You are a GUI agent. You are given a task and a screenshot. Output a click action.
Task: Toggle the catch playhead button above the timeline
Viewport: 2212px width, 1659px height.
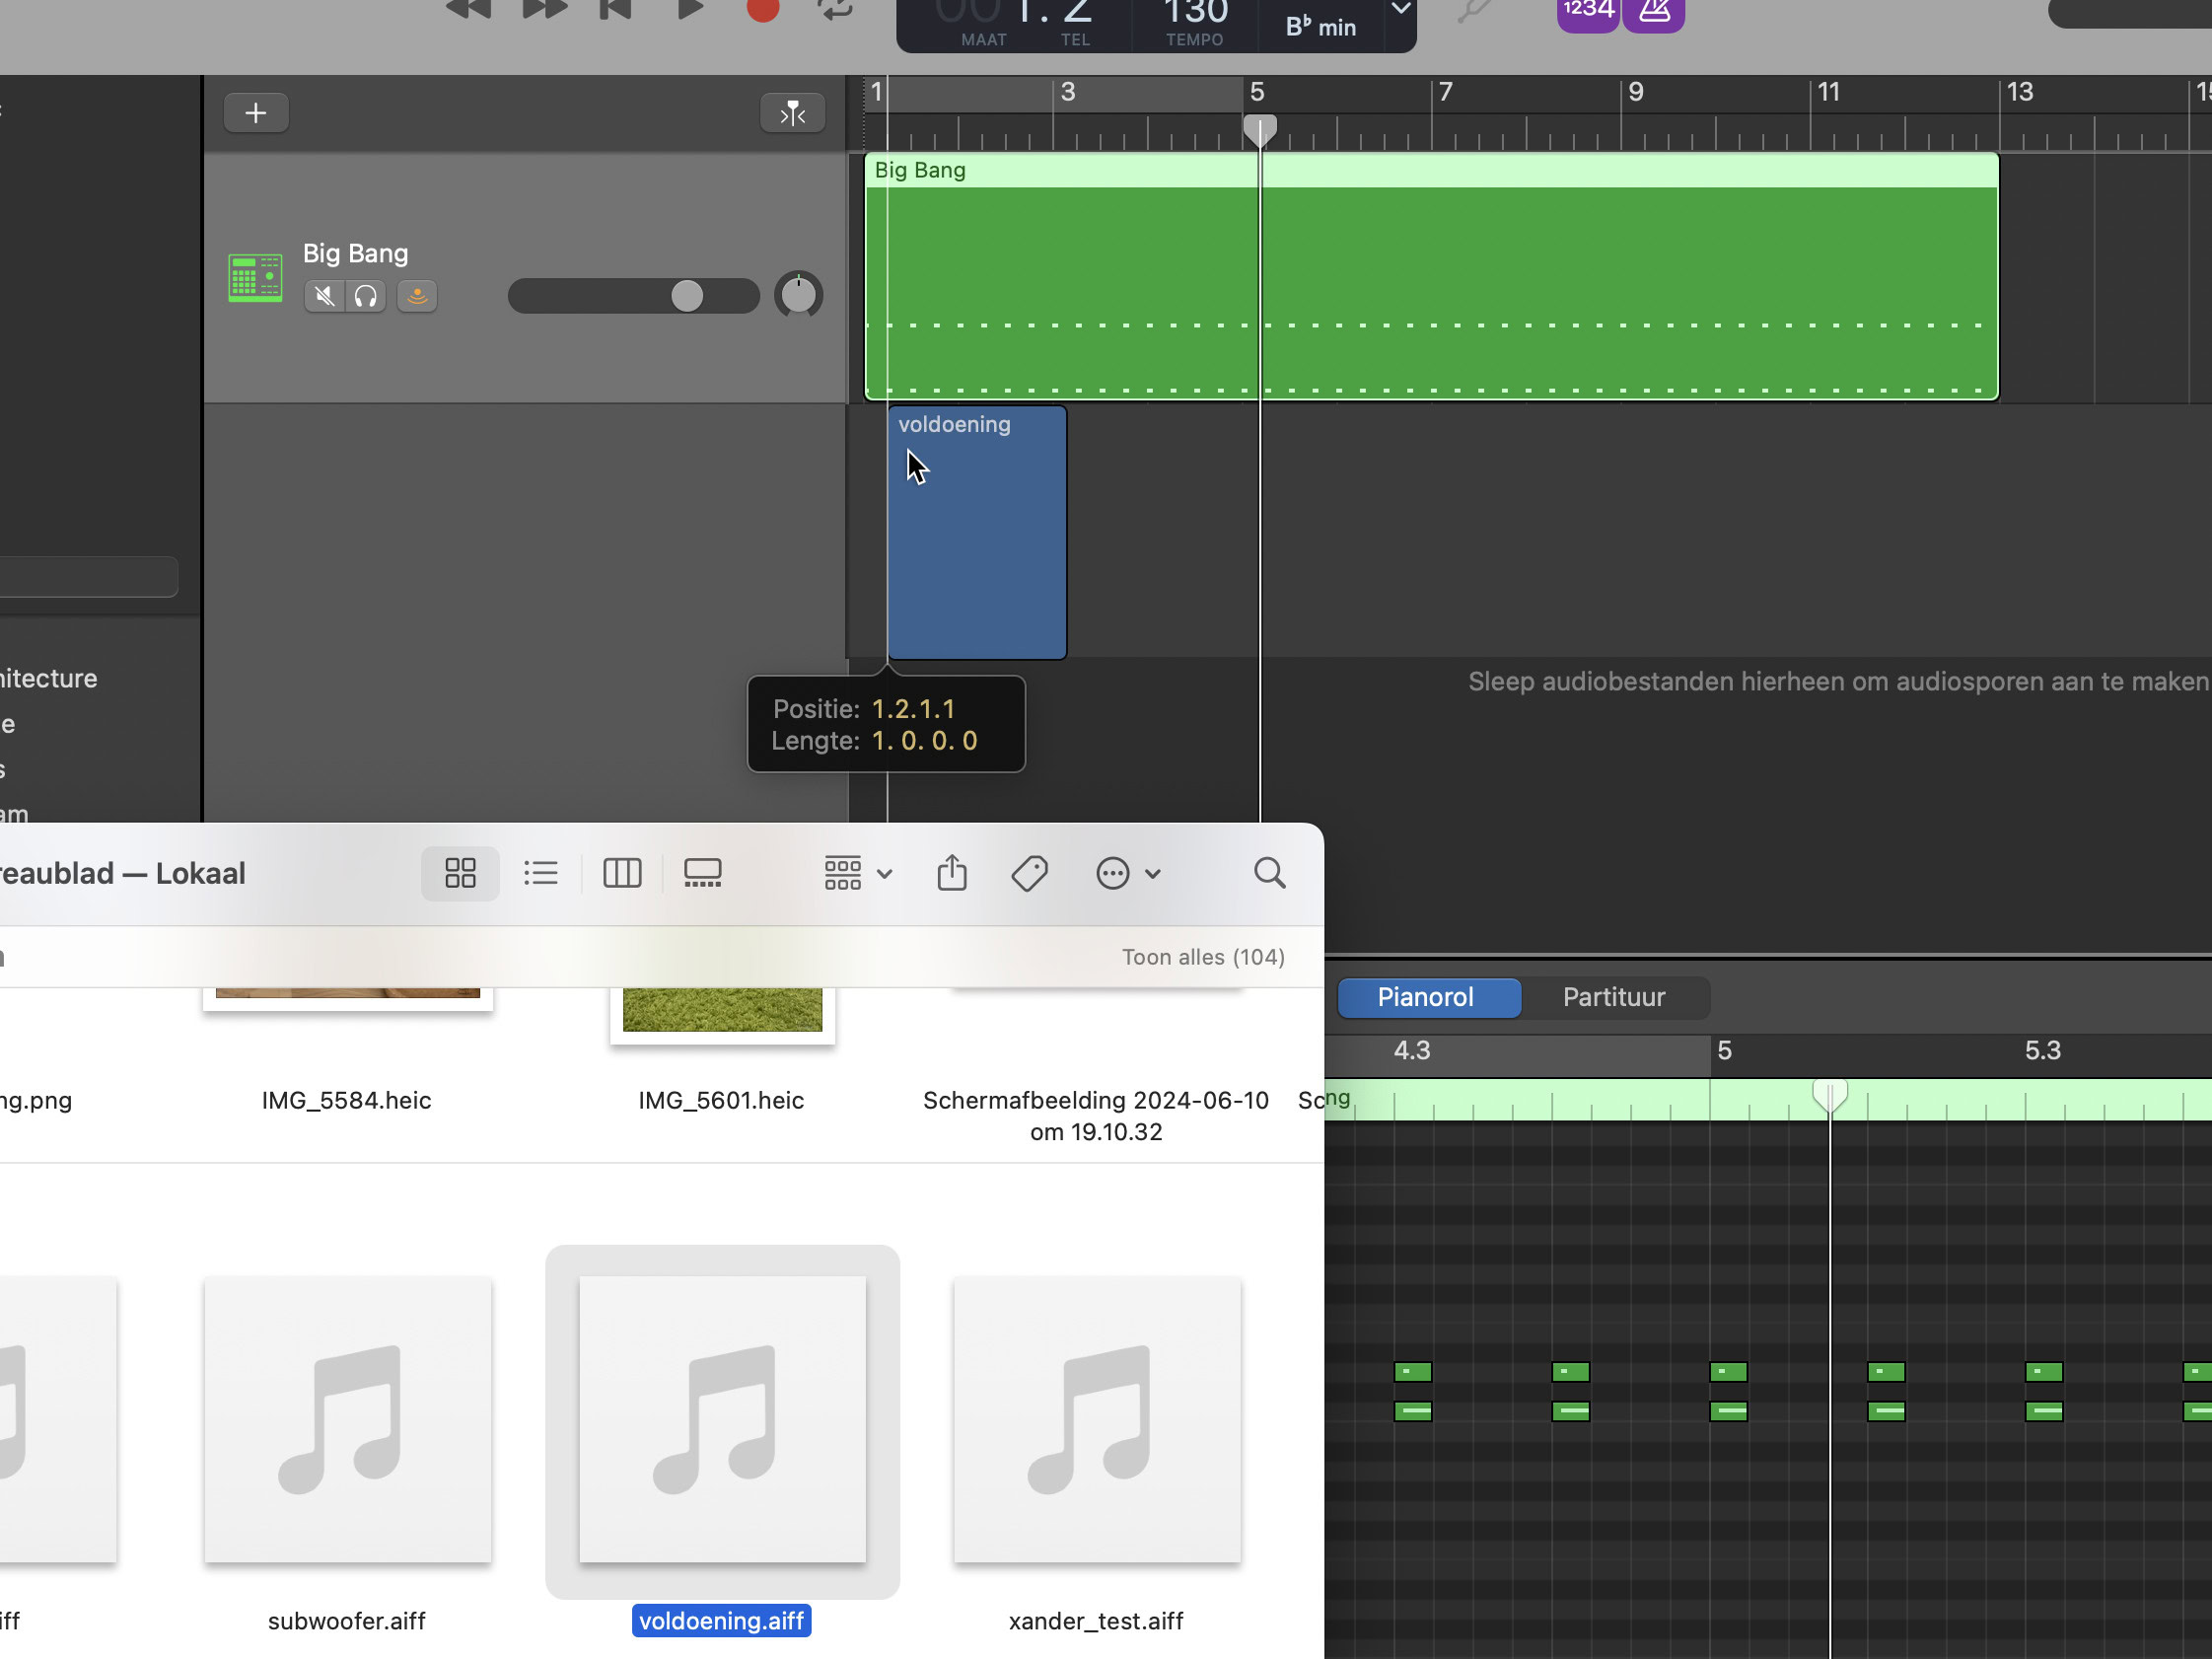(x=792, y=112)
